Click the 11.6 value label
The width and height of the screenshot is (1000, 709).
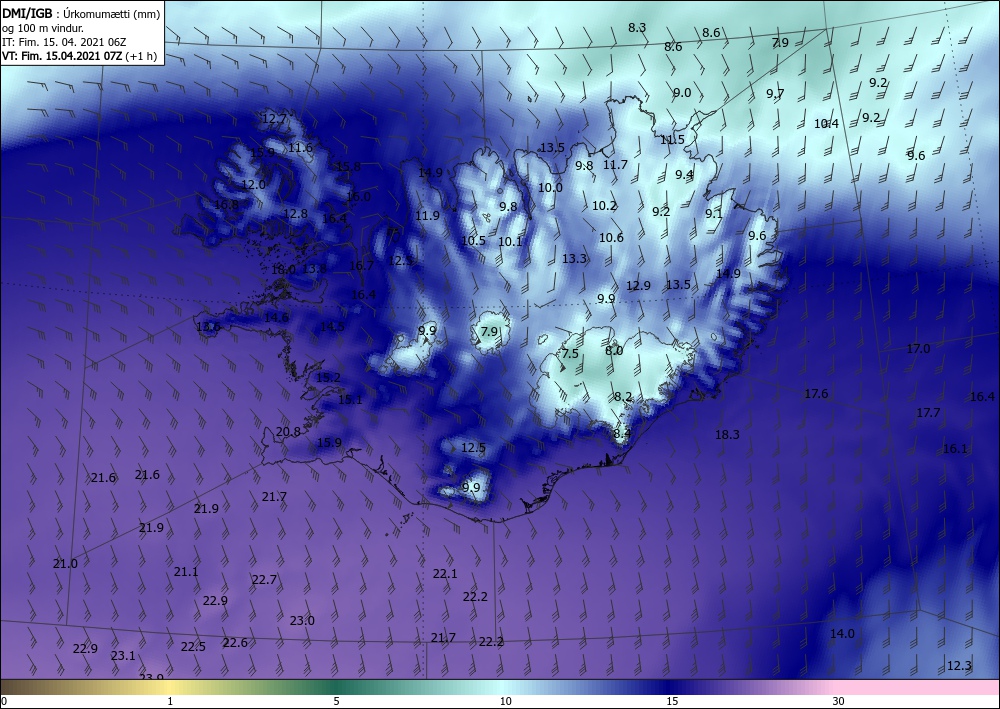[300, 148]
